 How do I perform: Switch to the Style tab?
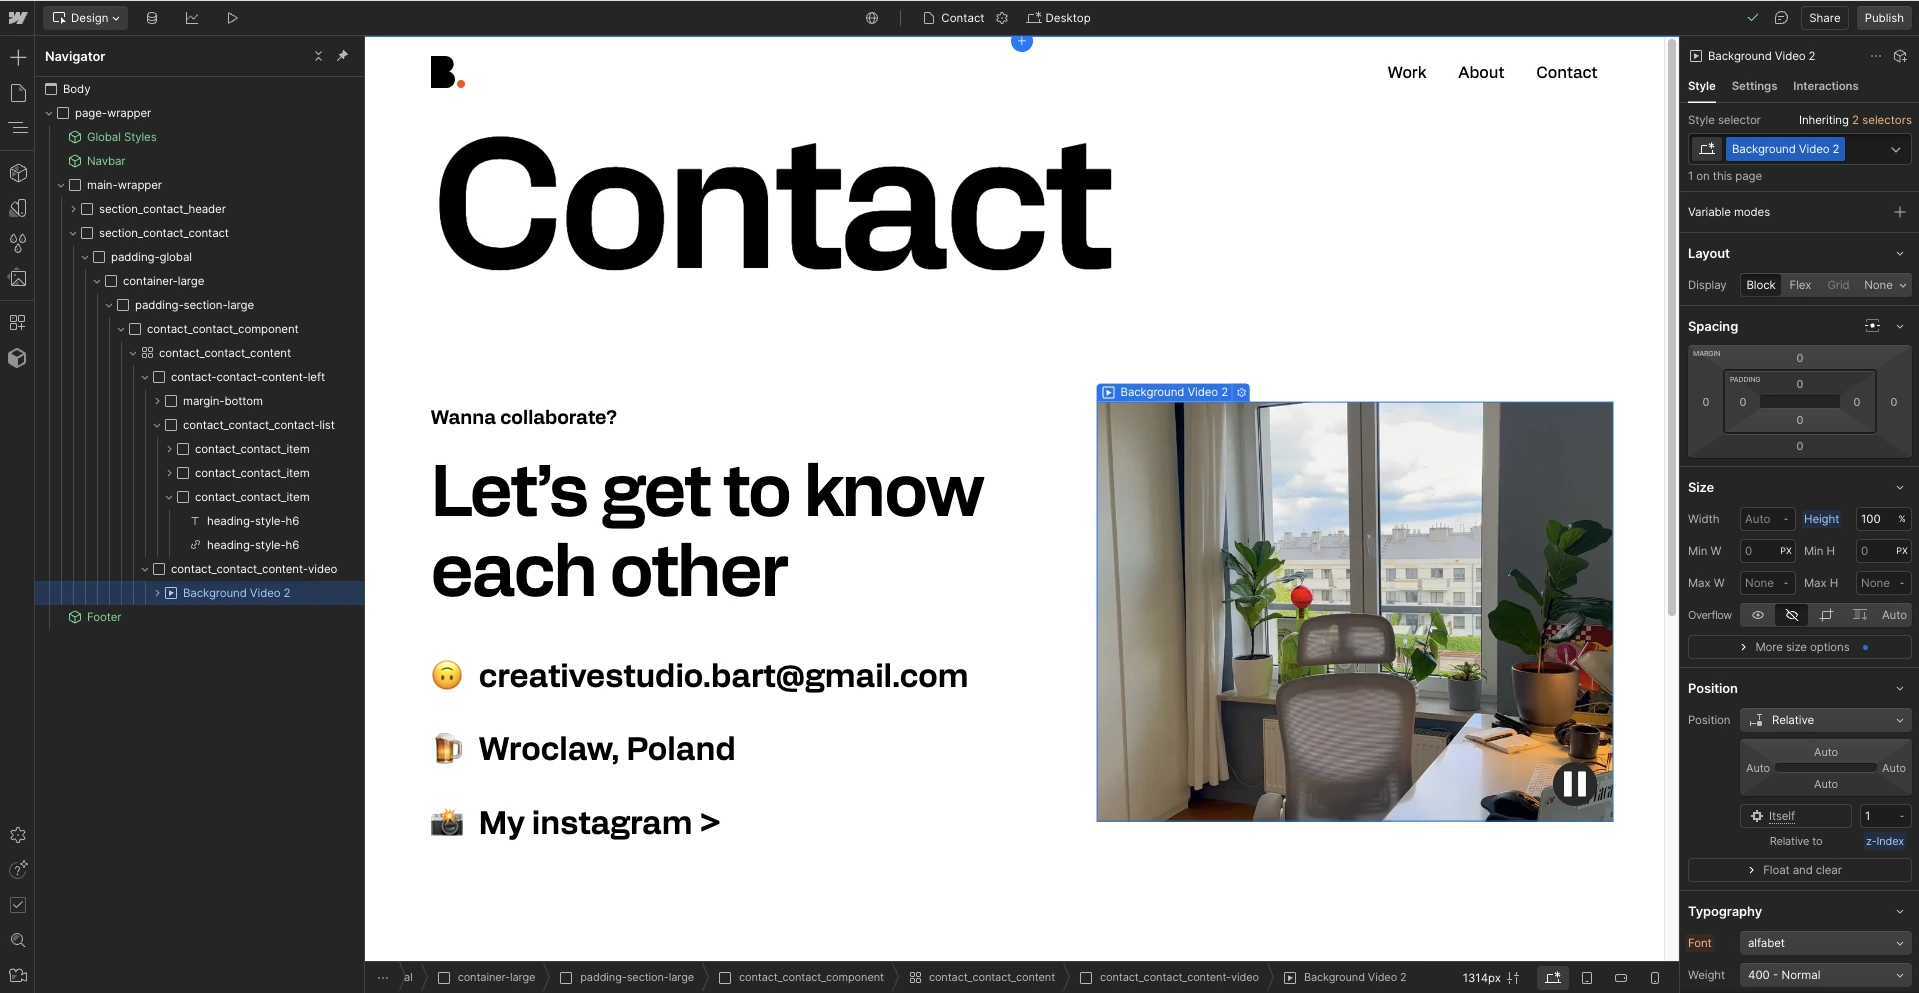(x=1701, y=86)
